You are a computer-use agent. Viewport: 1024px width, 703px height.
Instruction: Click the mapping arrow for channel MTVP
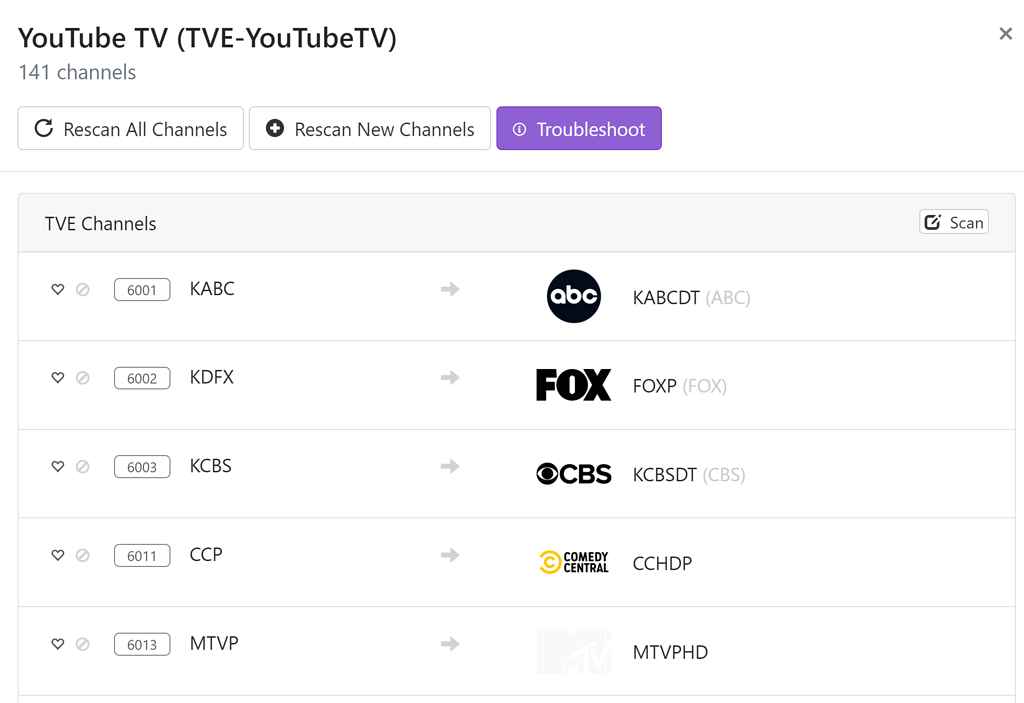pyautogui.click(x=449, y=644)
